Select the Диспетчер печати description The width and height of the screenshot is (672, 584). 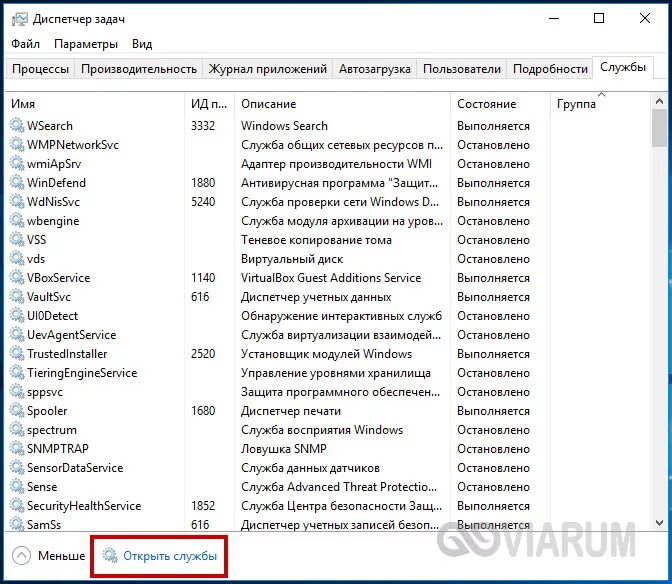291,410
